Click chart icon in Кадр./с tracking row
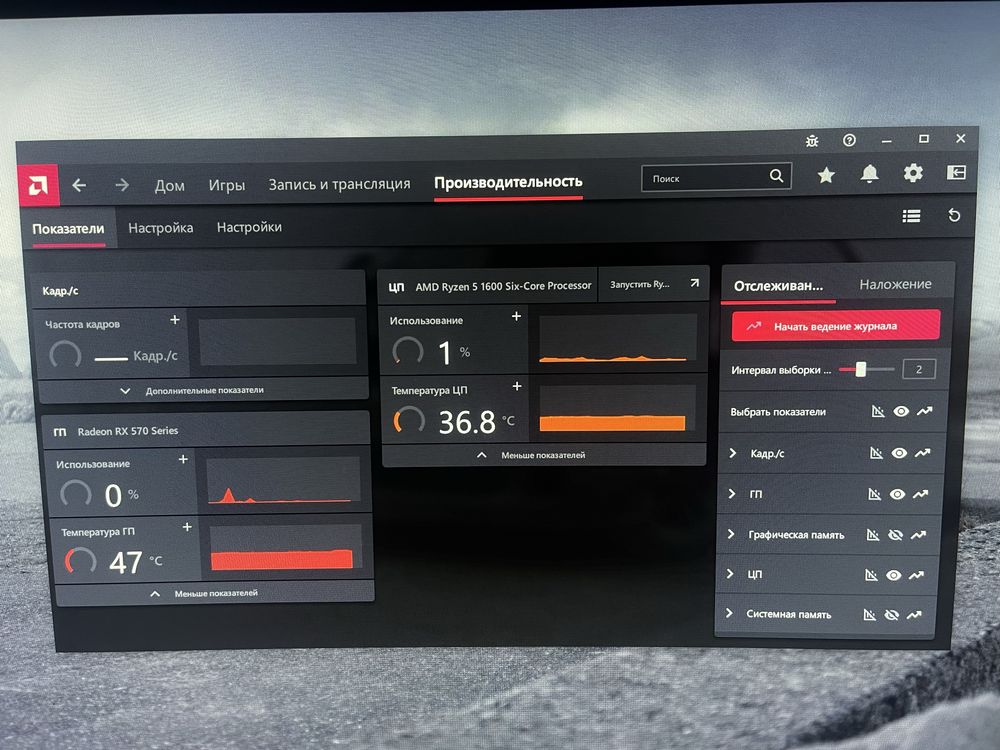This screenshot has width=1000, height=750. coord(876,453)
